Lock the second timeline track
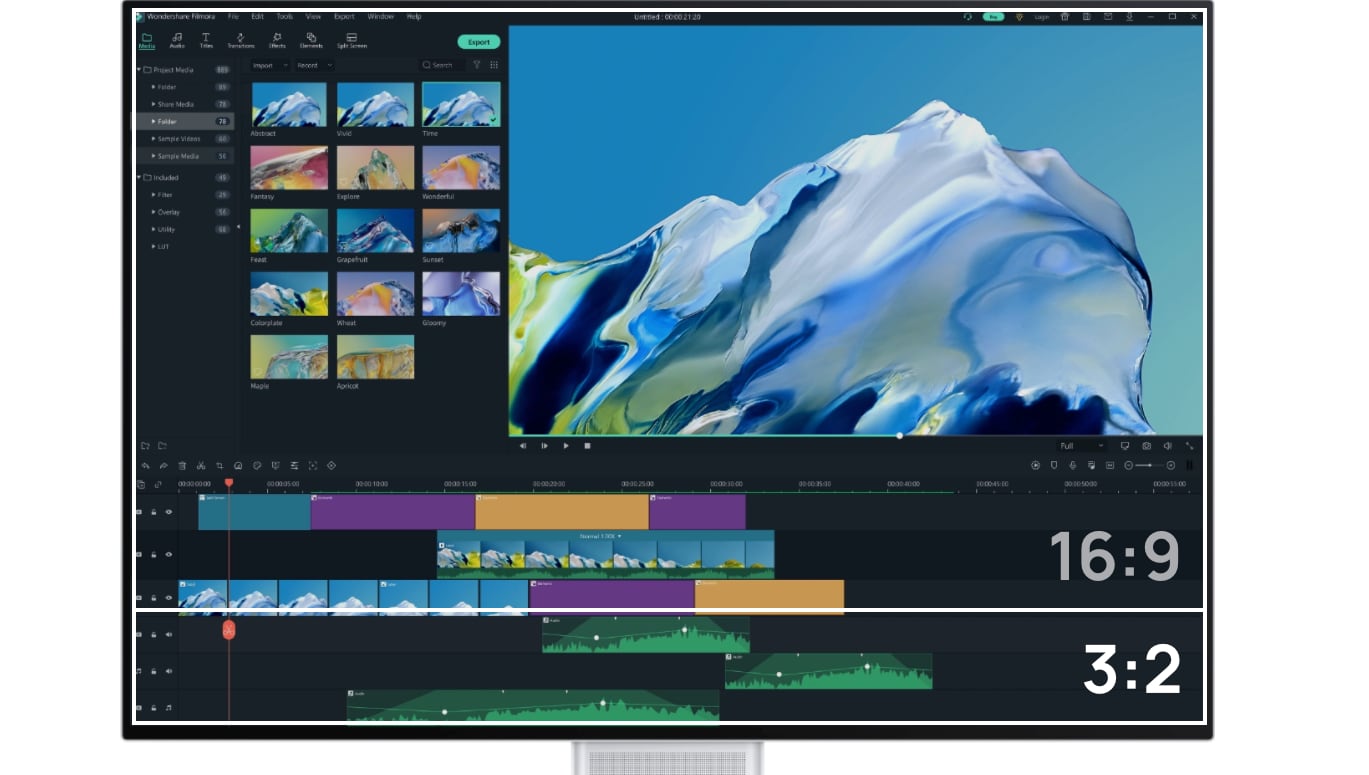Image resolution: width=1369 pixels, height=775 pixels. 153,553
